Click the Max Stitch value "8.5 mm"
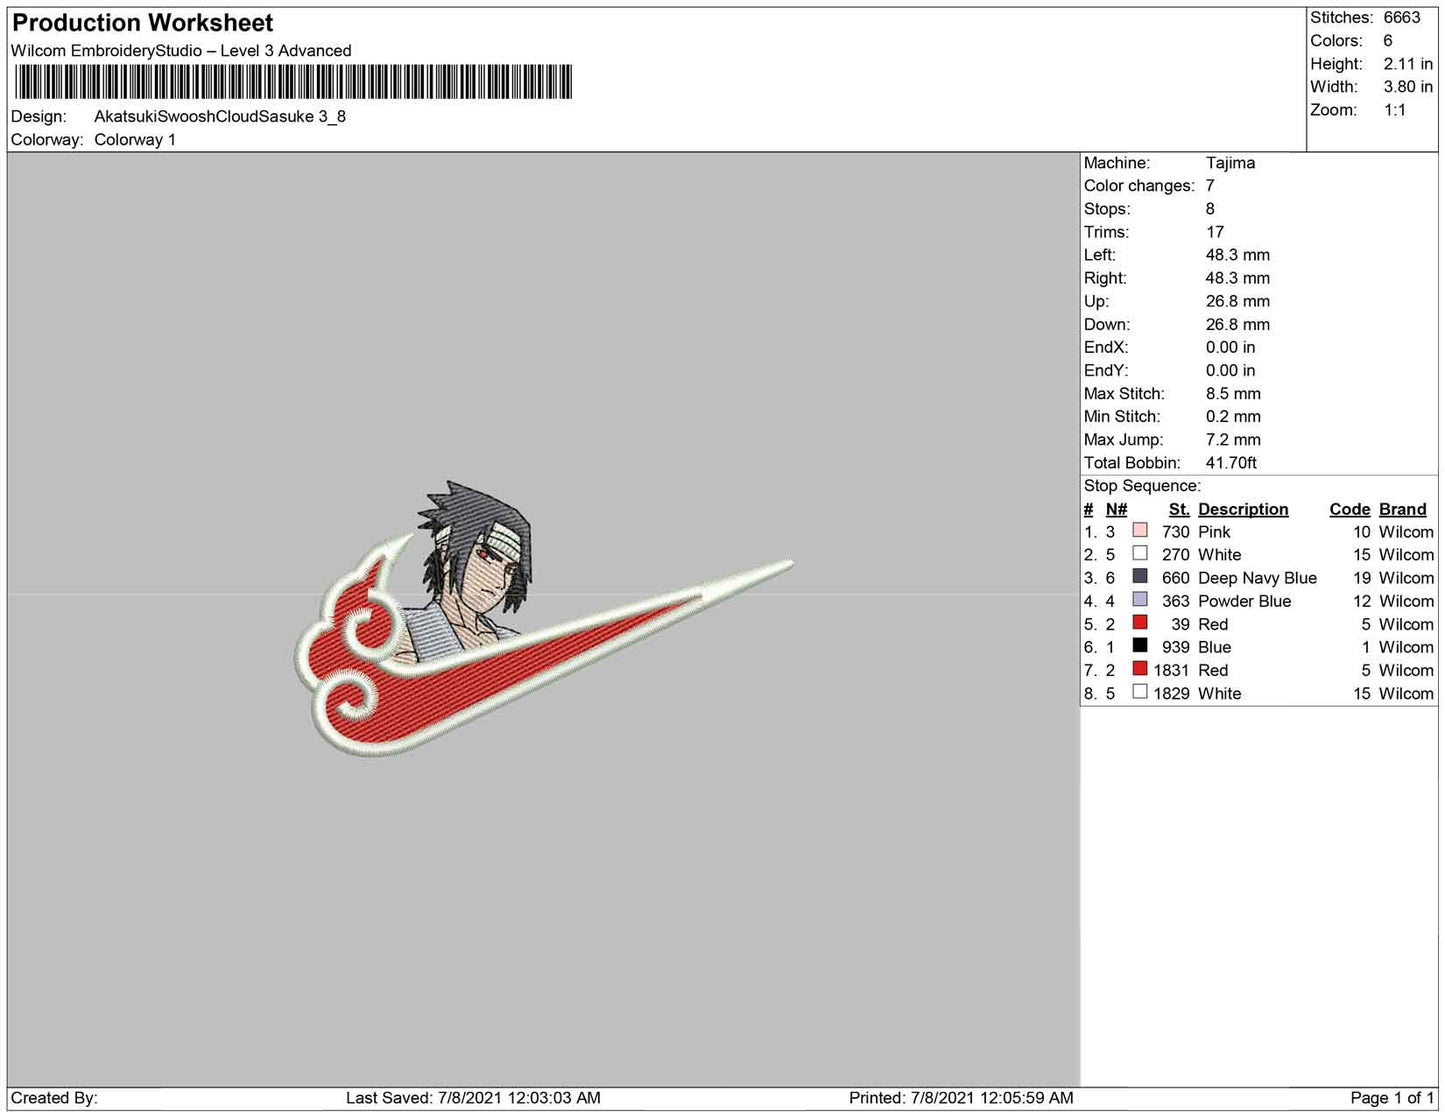This screenshot has width=1445, height=1112. pos(1233,393)
